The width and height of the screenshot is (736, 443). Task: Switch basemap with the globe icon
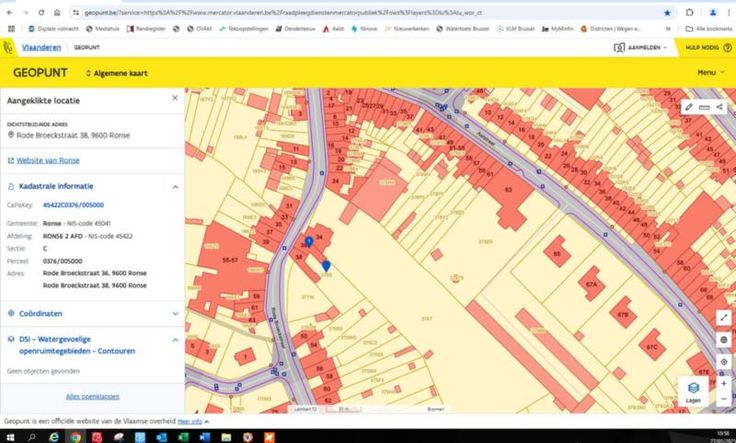pyautogui.click(x=724, y=340)
